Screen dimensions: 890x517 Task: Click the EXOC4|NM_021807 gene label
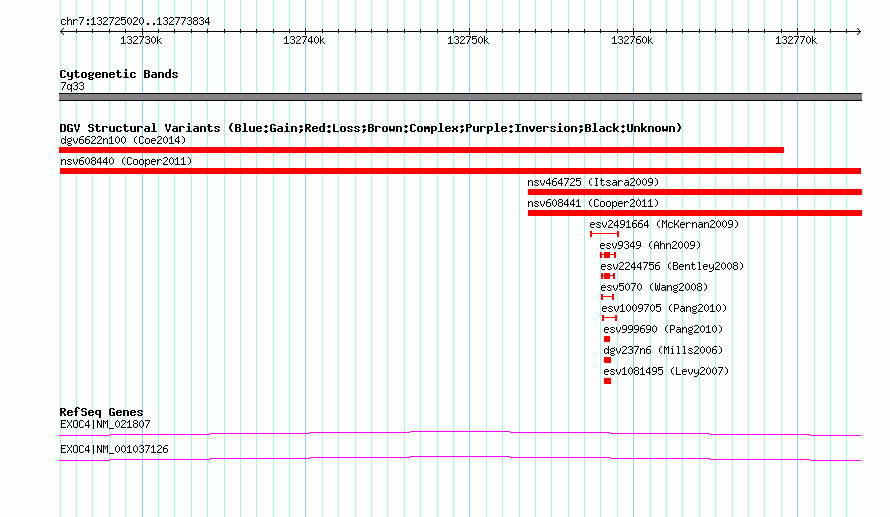(105, 424)
